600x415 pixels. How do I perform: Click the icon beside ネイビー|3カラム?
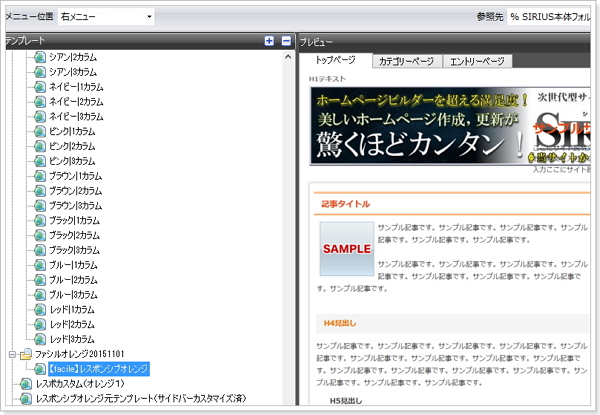[40, 116]
